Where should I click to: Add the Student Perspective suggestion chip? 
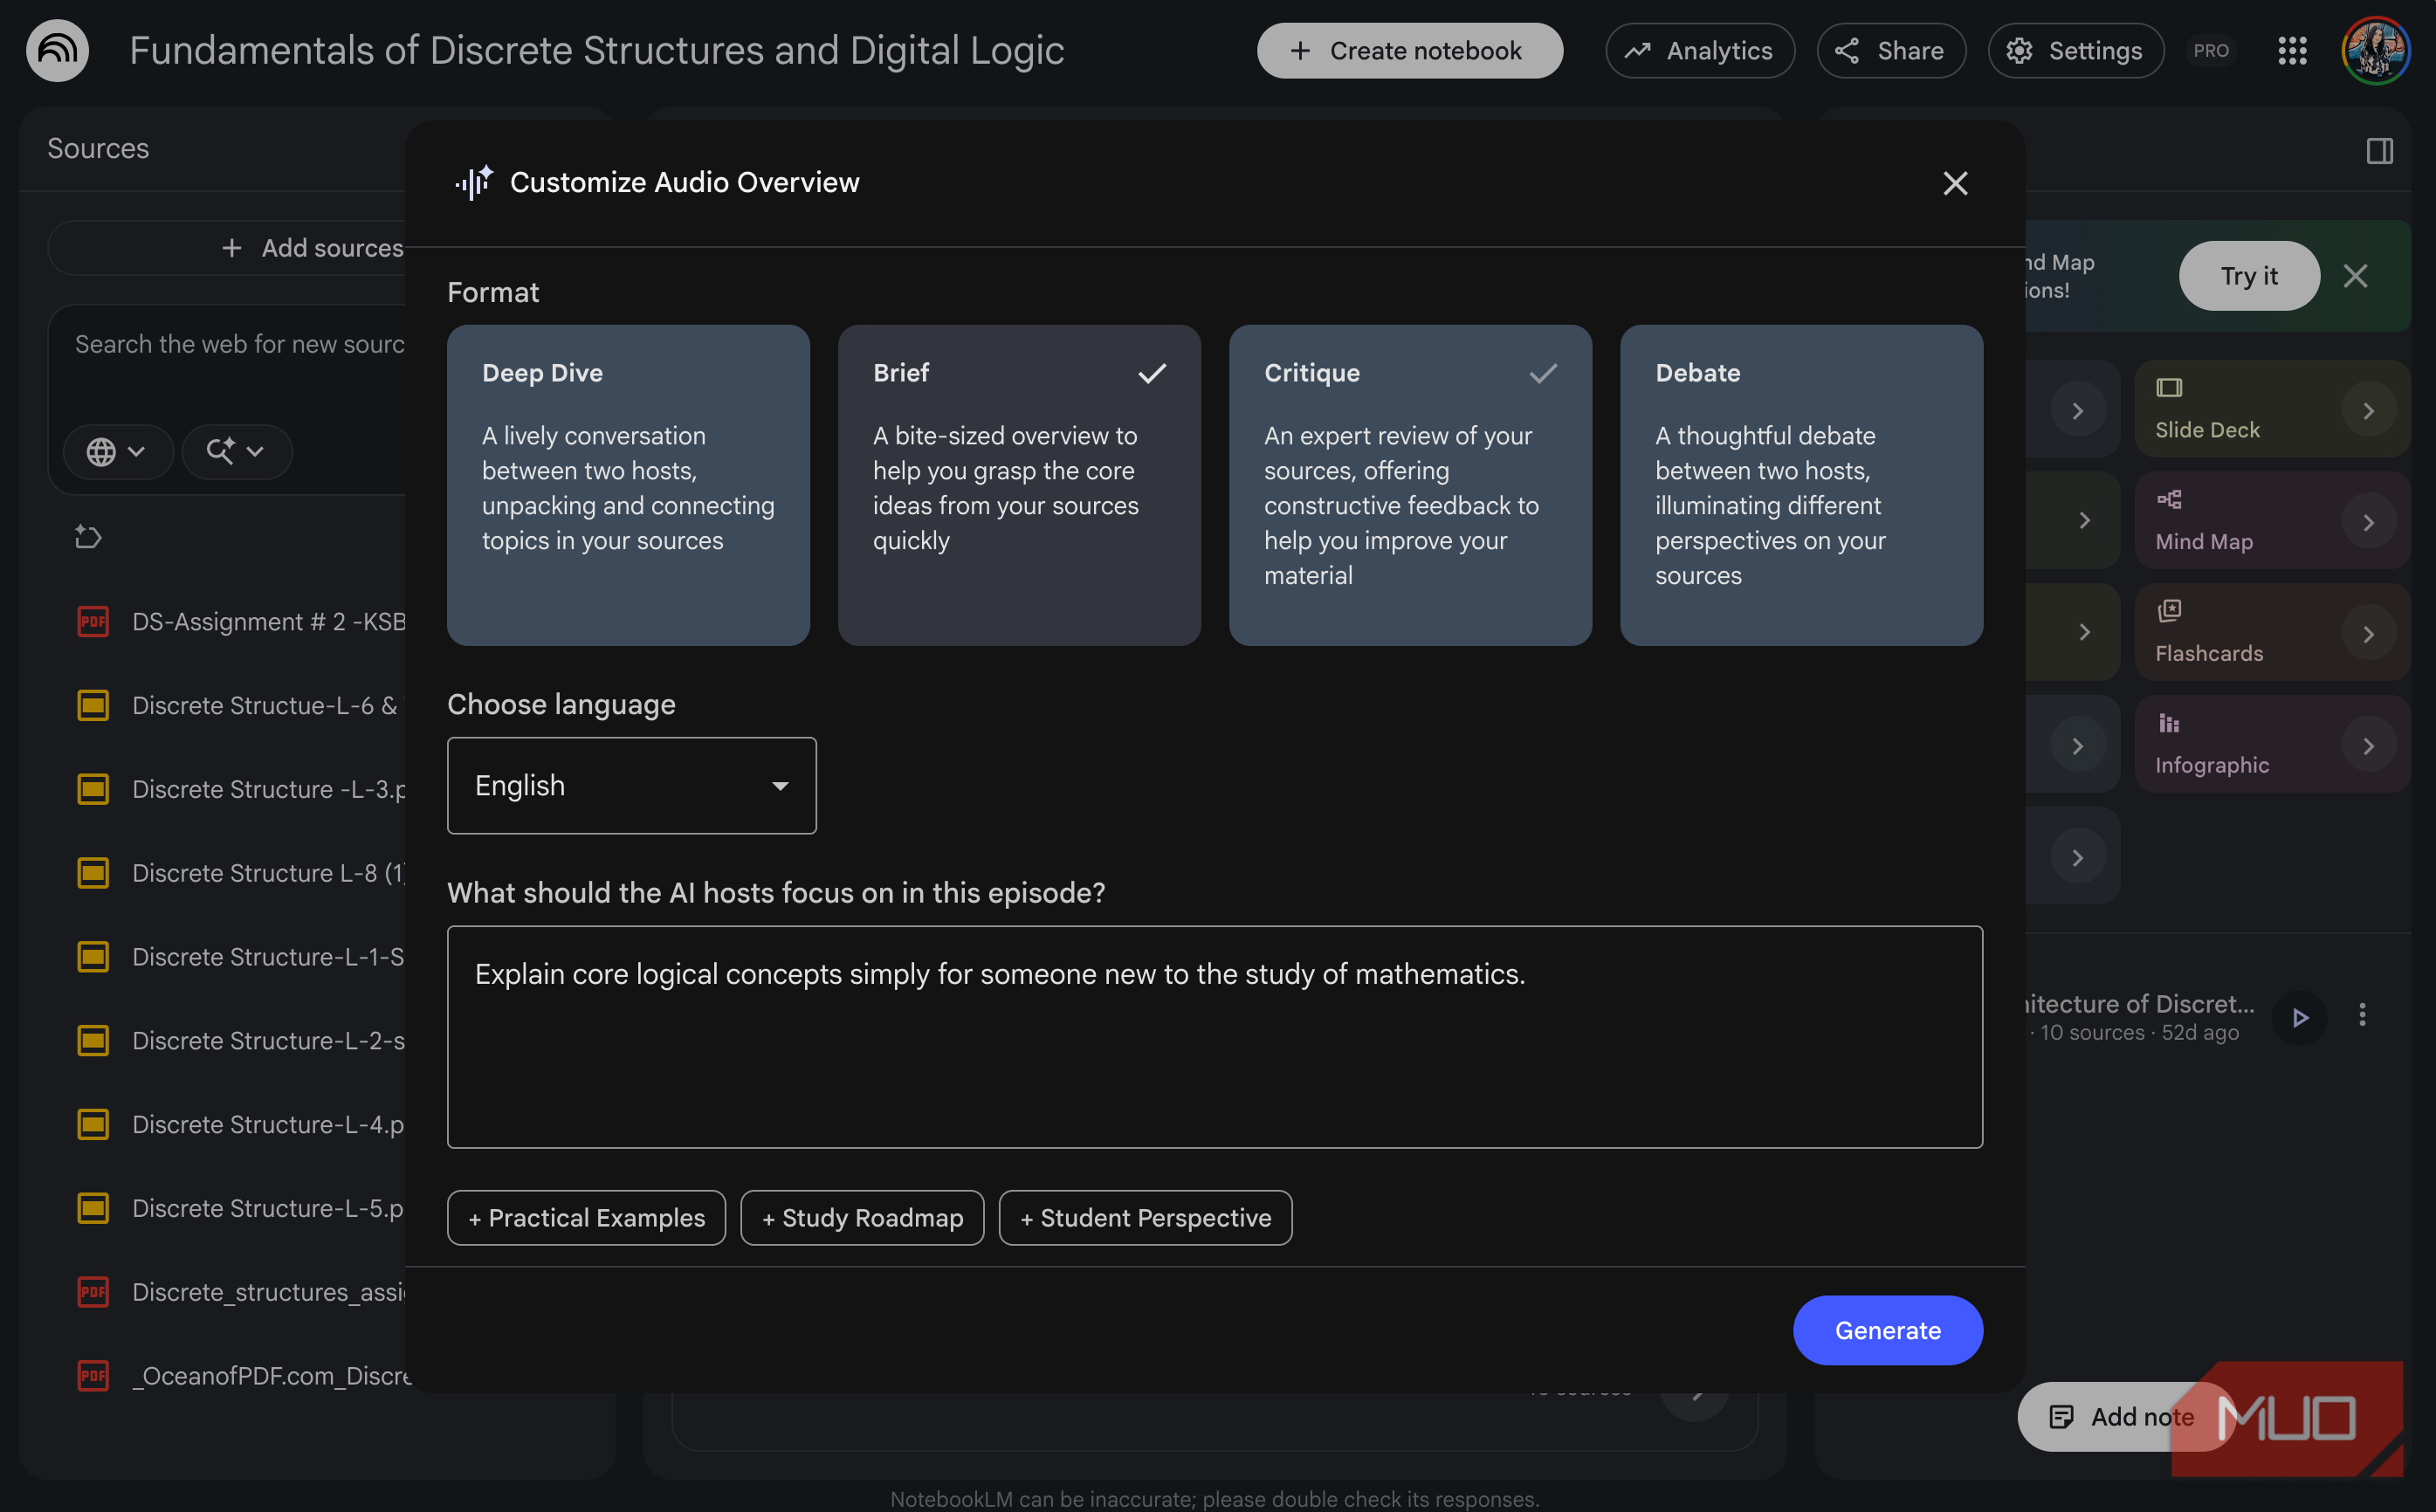coord(1145,1218)
